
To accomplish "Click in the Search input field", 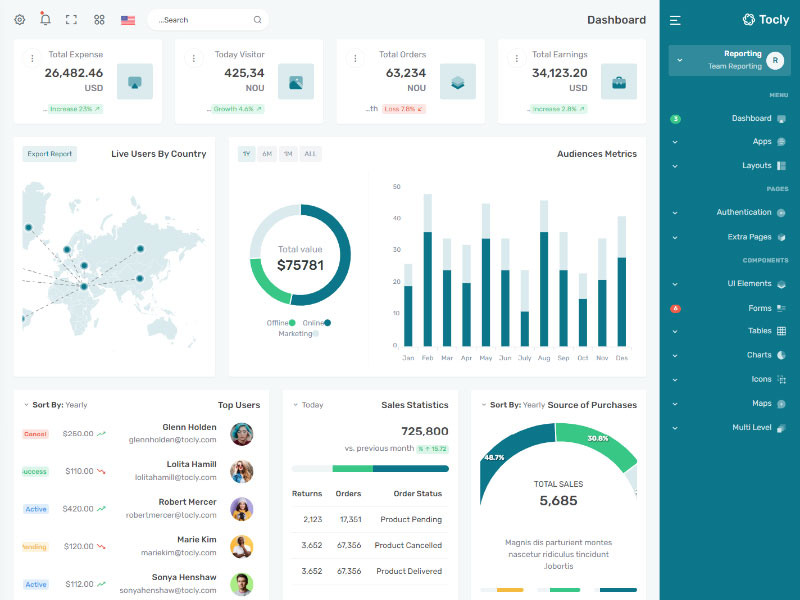I will click(203, 20).
